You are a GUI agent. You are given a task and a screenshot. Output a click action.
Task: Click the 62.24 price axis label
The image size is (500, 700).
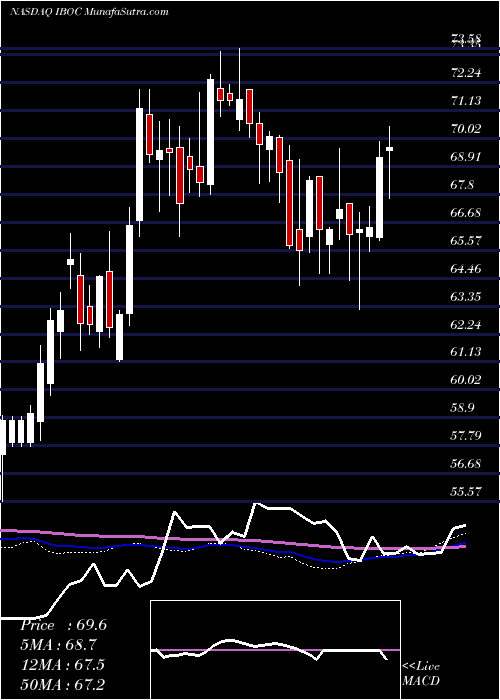(x=466, y=325)
